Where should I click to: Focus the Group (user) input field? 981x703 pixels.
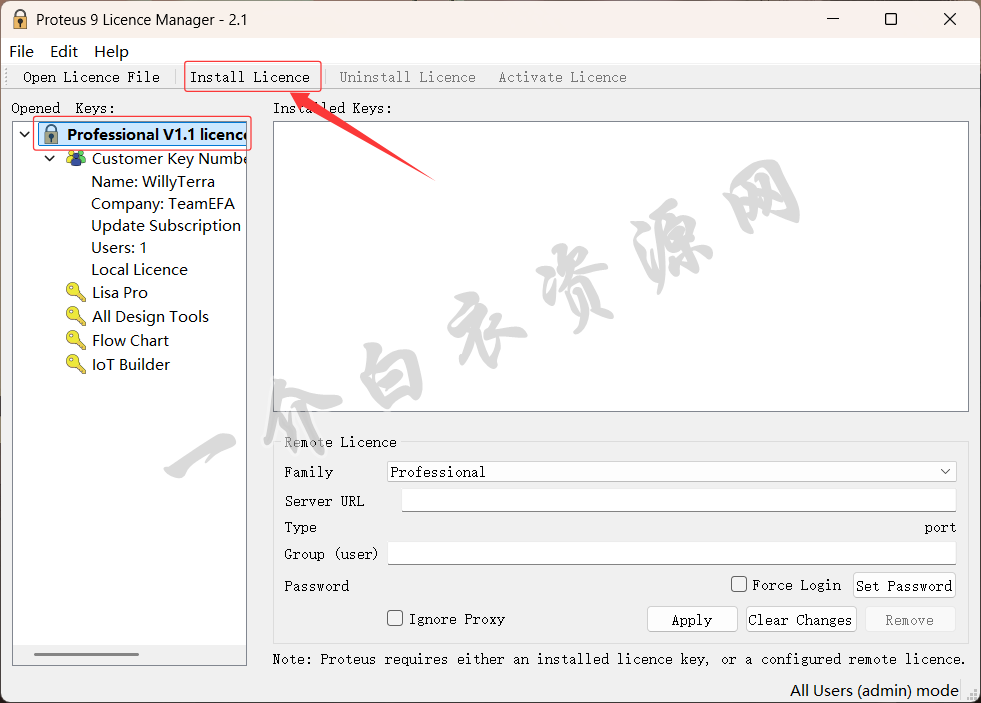[x=671, y=554]
